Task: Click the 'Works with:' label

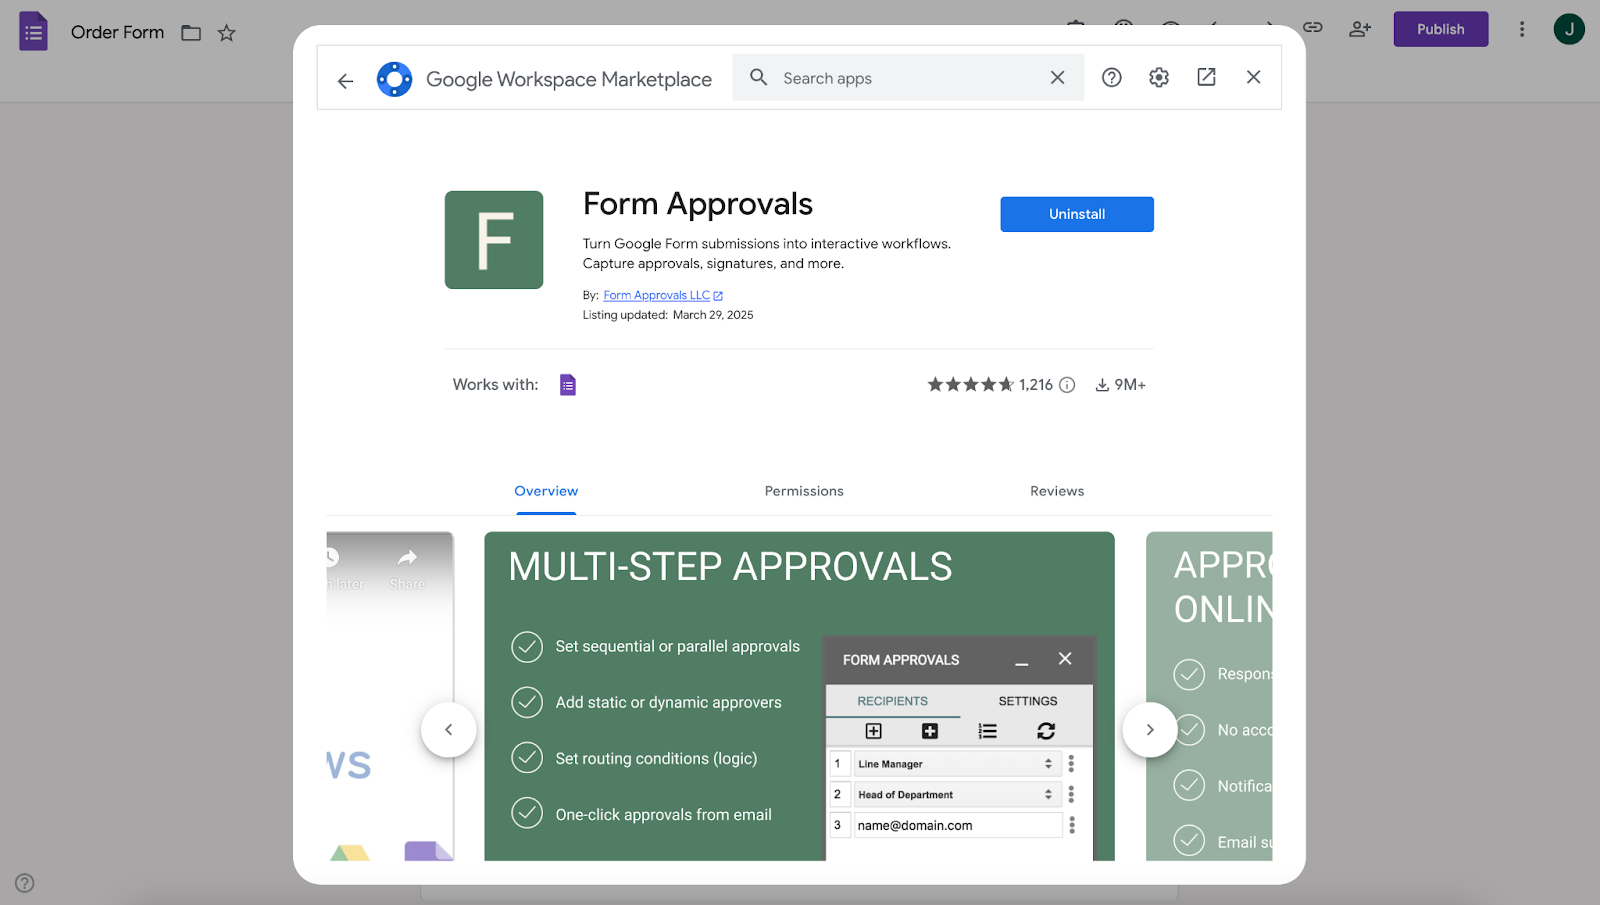Action: tap(495, 385)
